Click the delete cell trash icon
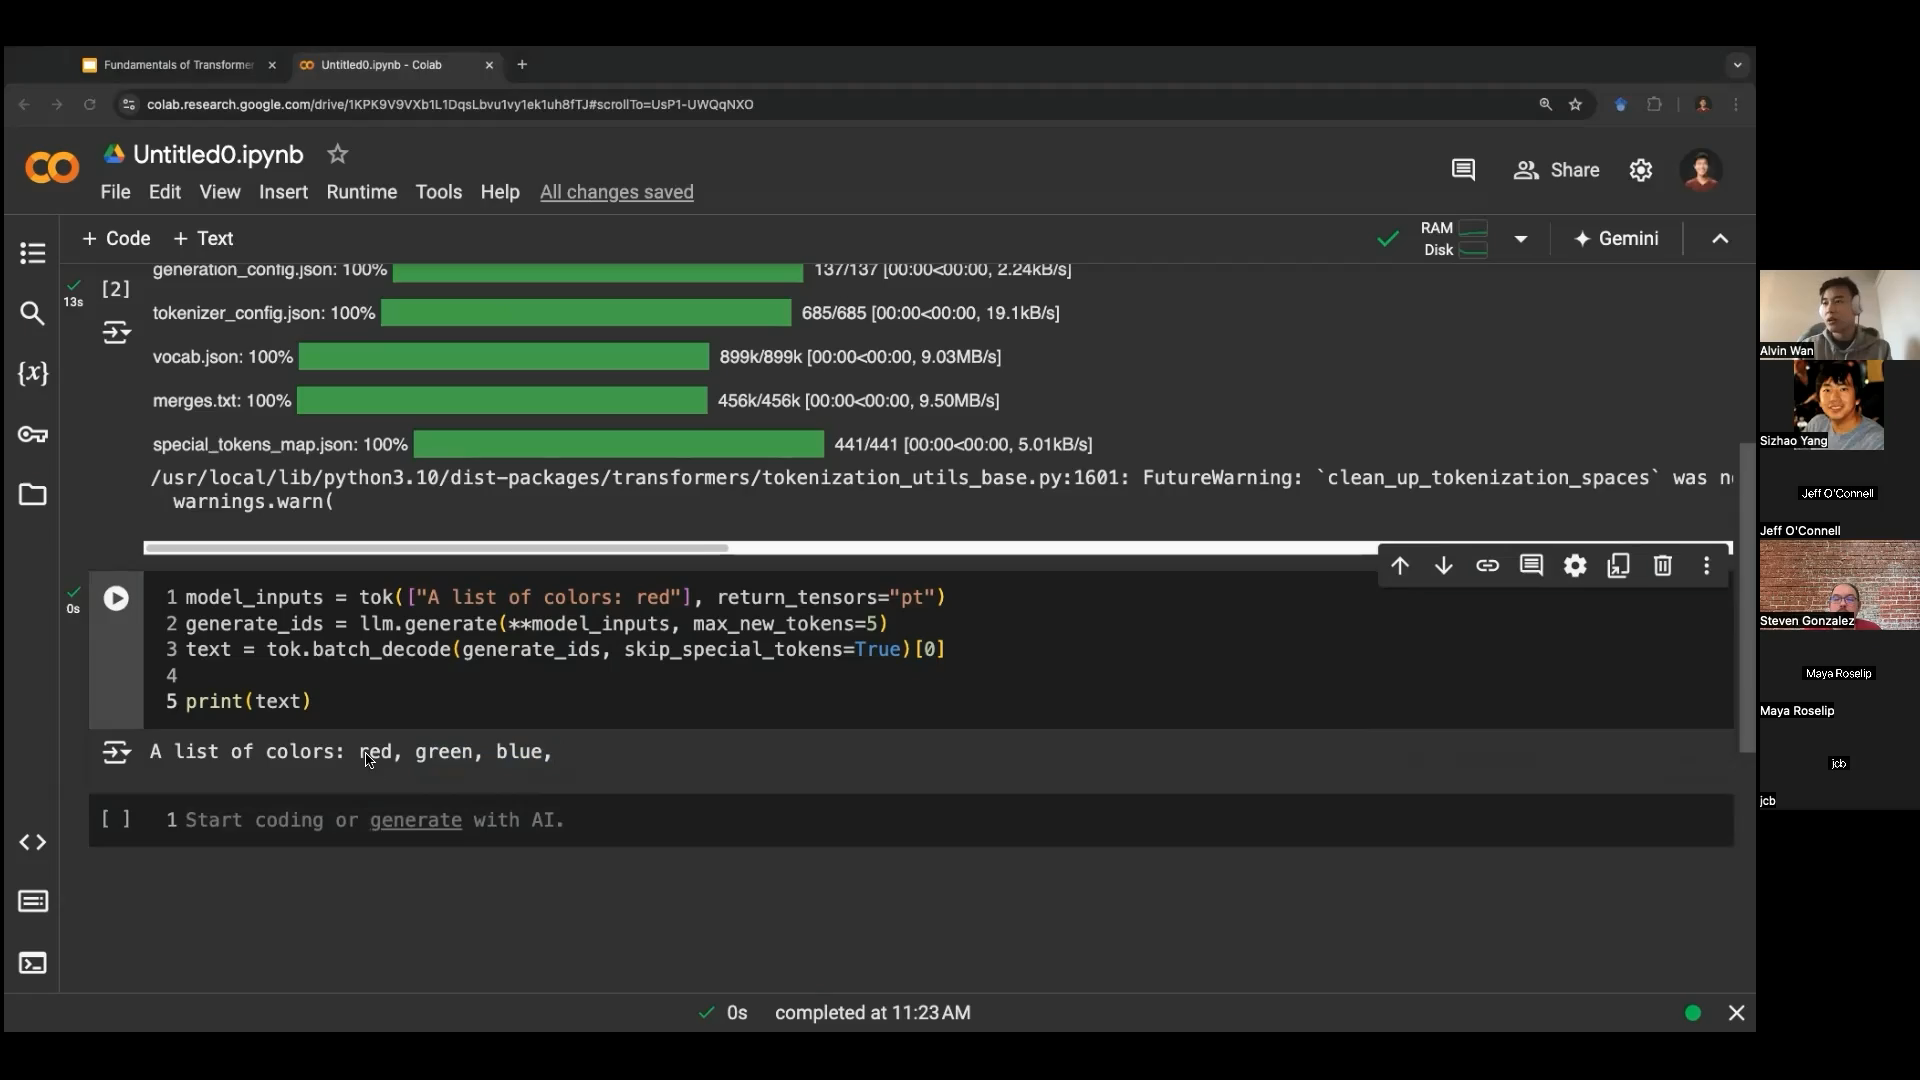The height and width of the screenshot is (1080, 1920). tap(1663, 564)
